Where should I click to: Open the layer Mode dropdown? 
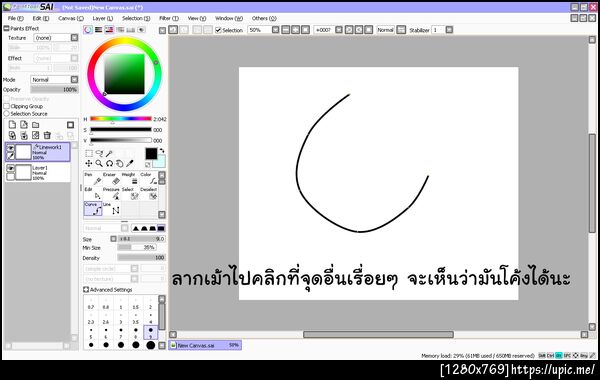pyautogui.click(x=74, y=80)
